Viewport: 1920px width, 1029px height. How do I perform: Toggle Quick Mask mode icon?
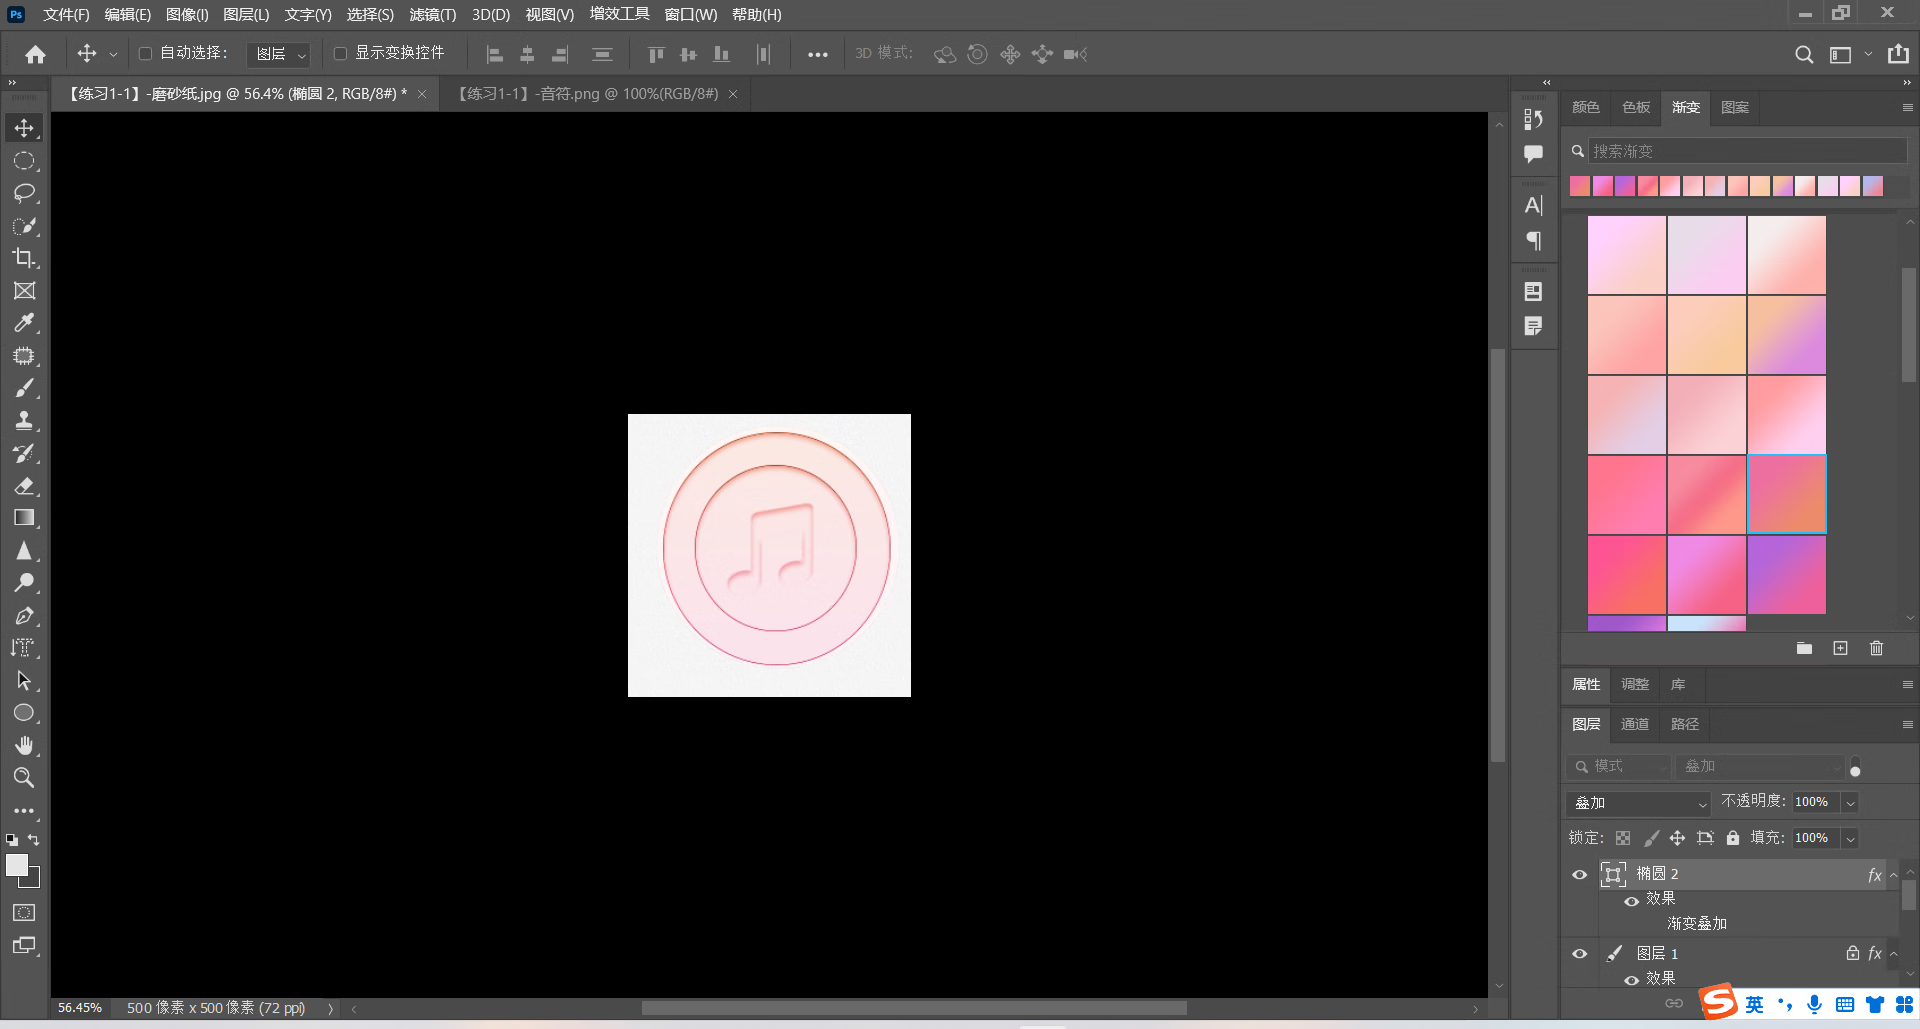coord(24,912)
